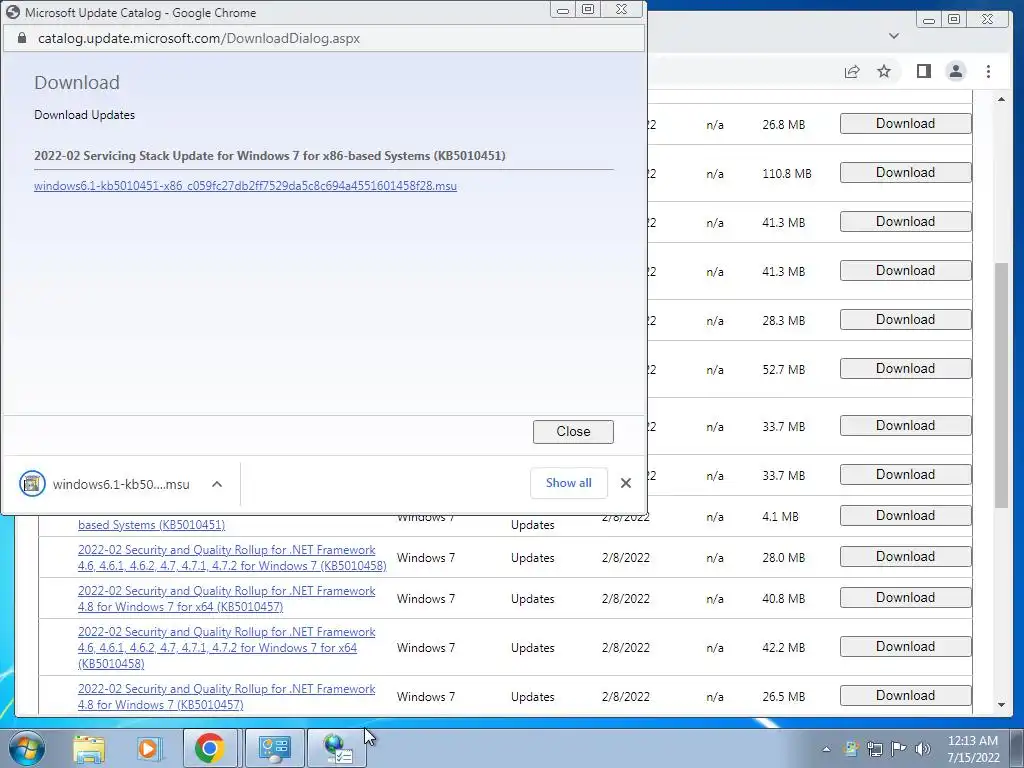Download the 110.8 MB update
The width and height of the screenshot is (1024, 768).
905,172
